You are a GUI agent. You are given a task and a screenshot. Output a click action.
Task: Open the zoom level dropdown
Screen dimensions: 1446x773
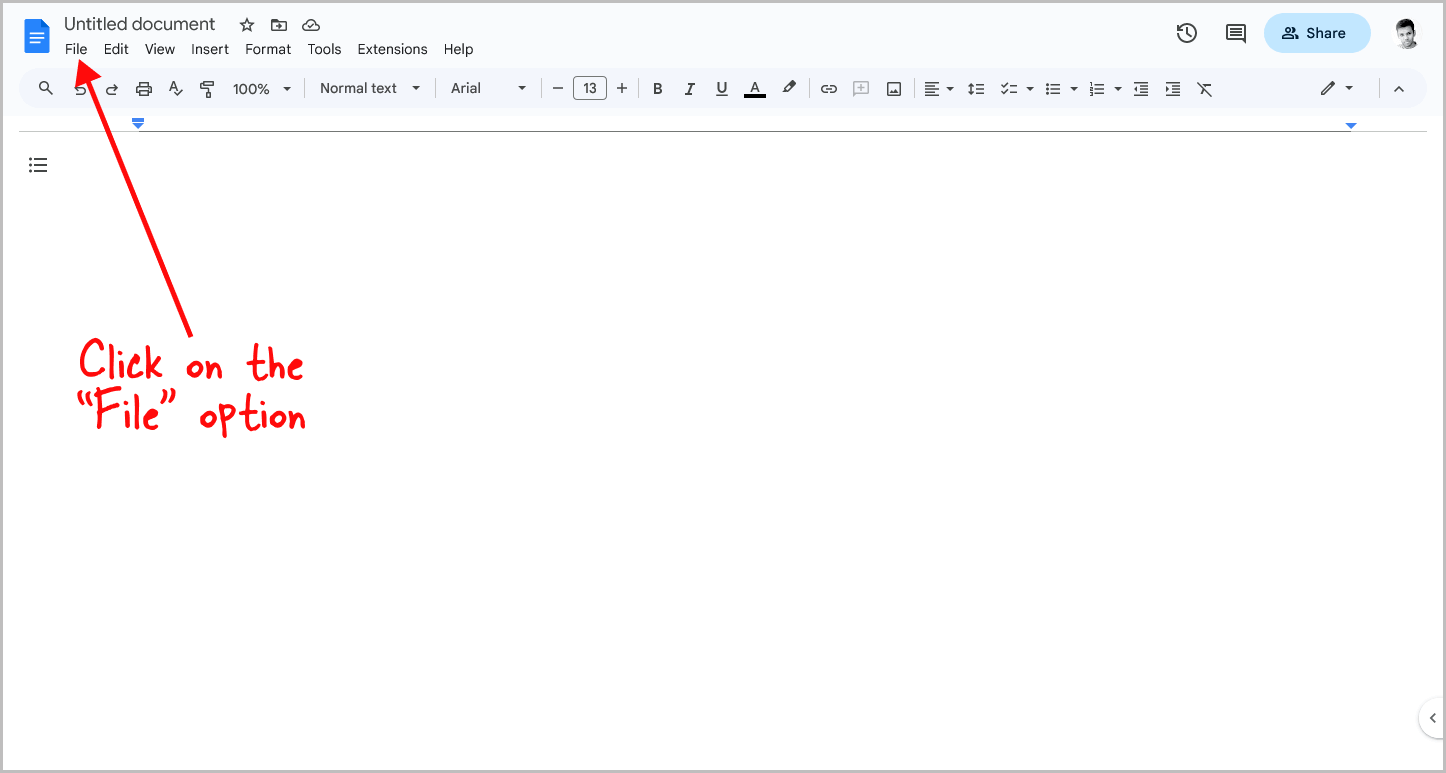260,88
